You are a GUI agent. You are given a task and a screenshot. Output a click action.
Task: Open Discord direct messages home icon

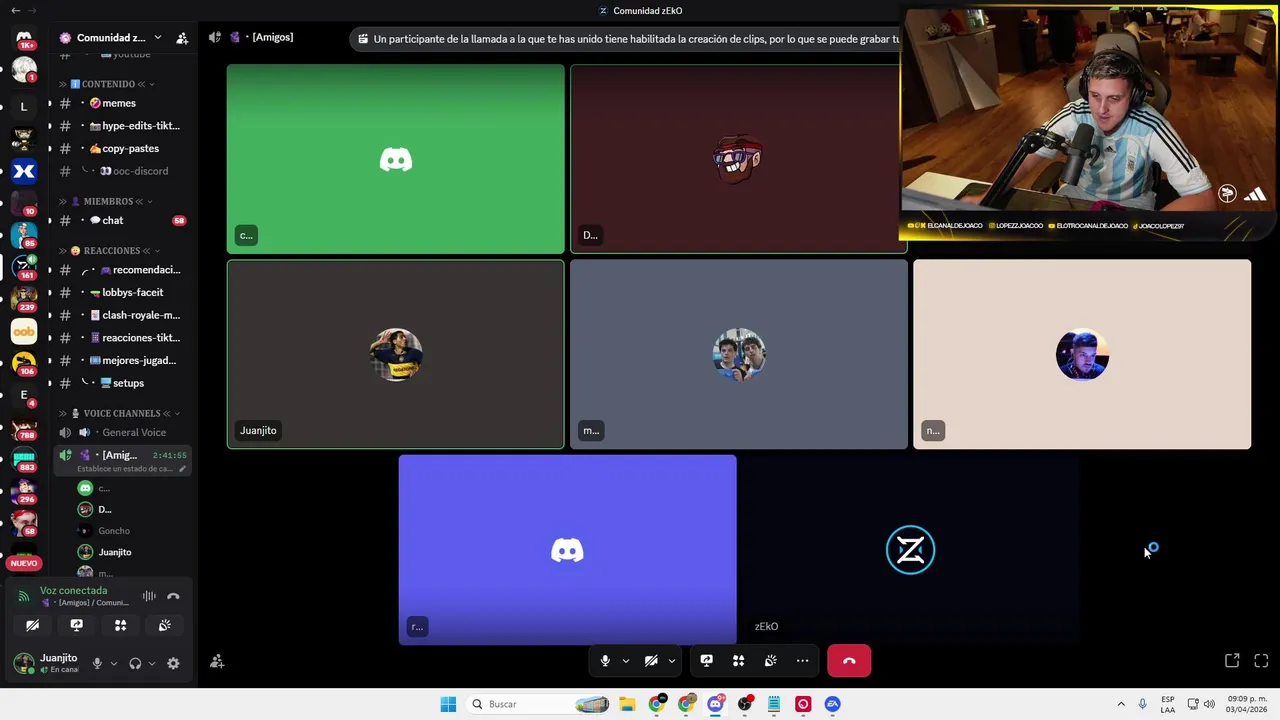pos(24,38)
